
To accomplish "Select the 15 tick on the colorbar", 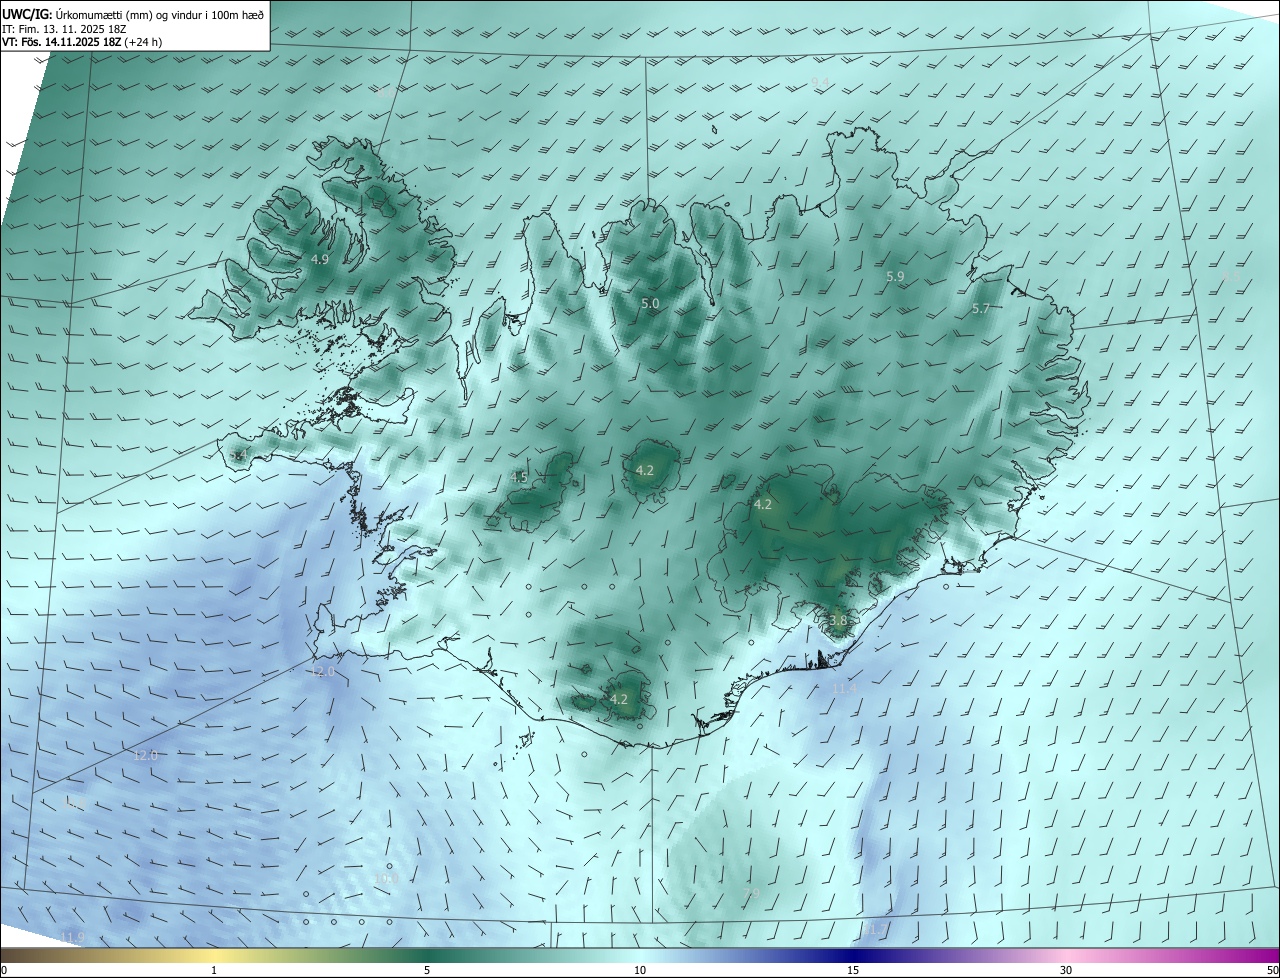I will coord(853,970).
